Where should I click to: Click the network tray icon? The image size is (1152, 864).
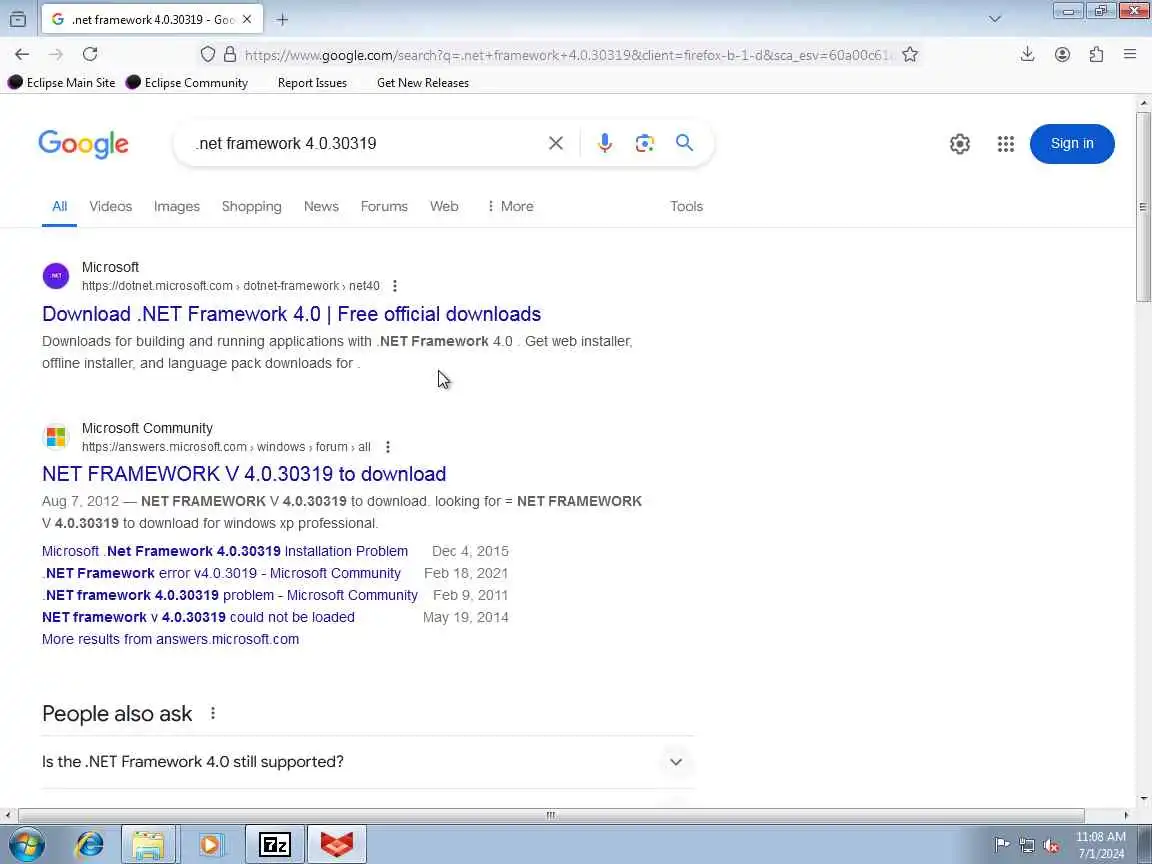[x=1027, y=845]
